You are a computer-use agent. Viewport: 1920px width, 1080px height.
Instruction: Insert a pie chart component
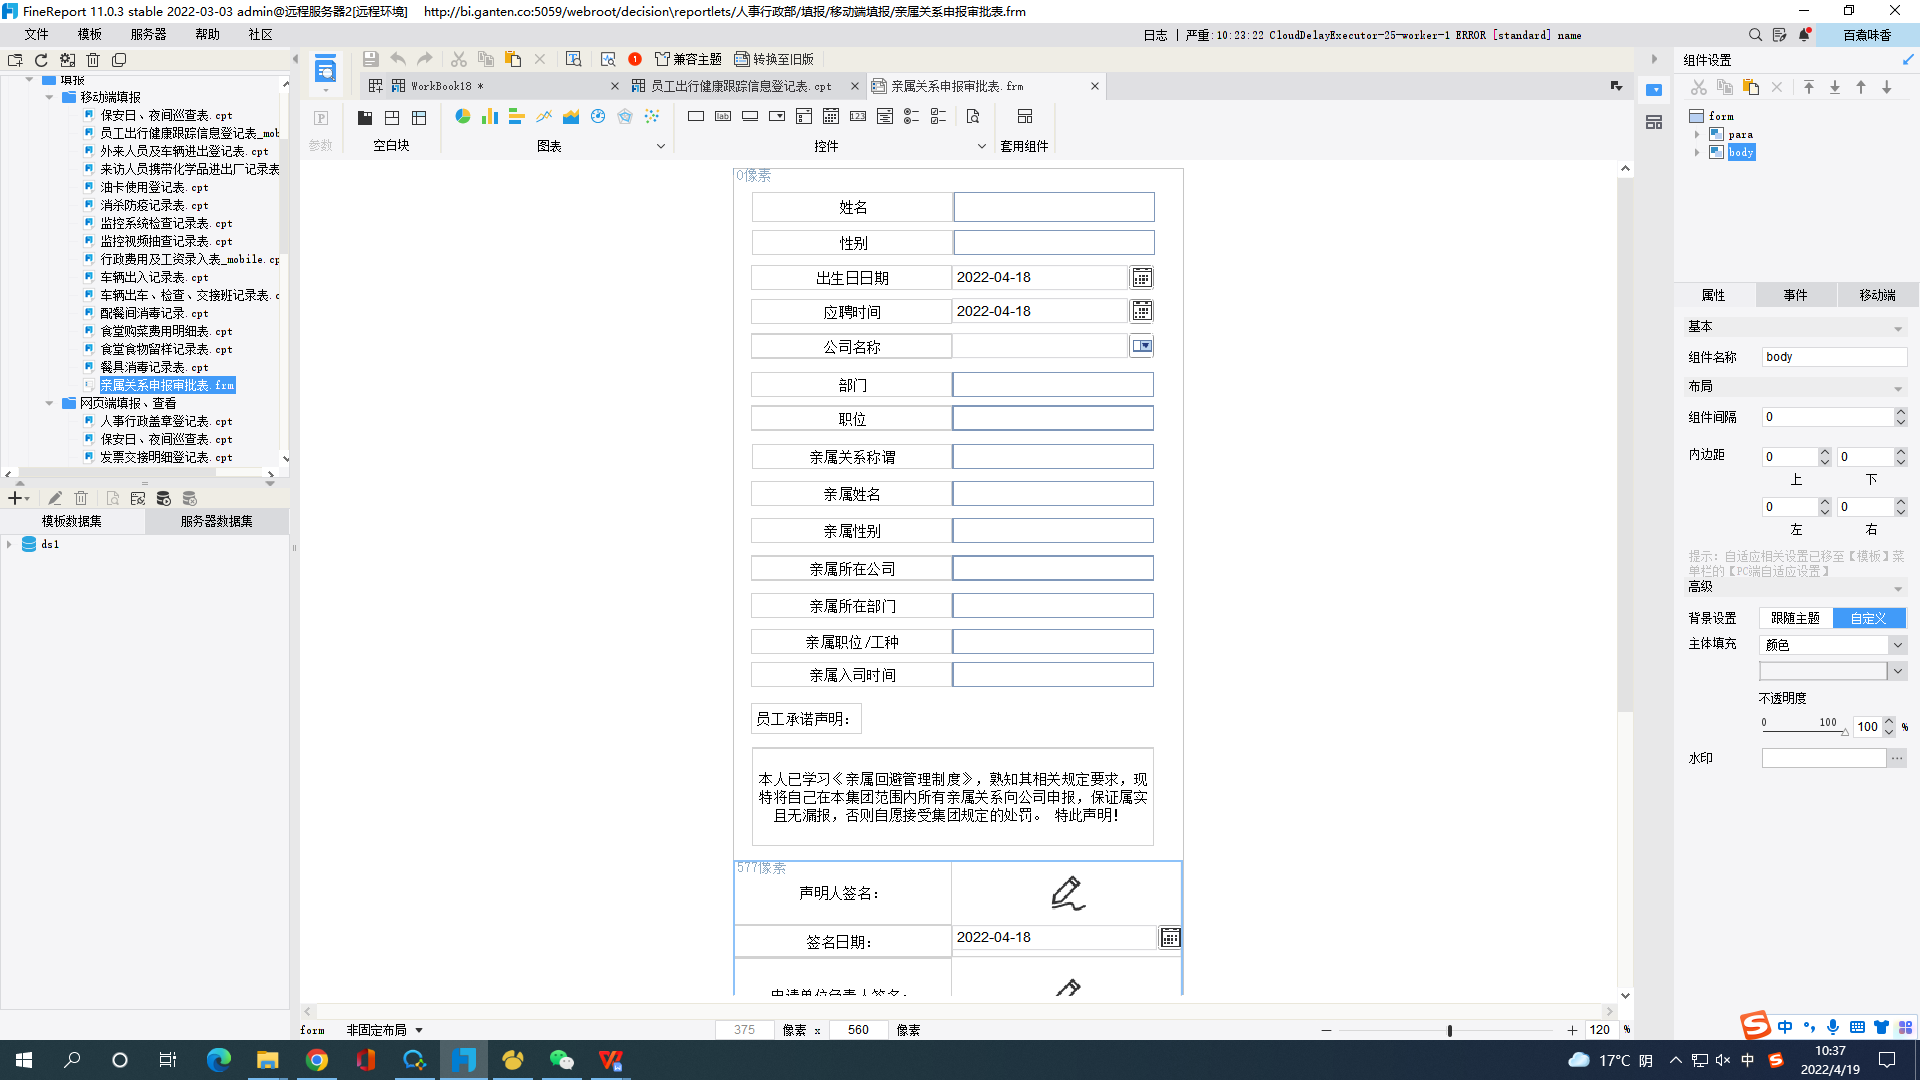point(462,117)
